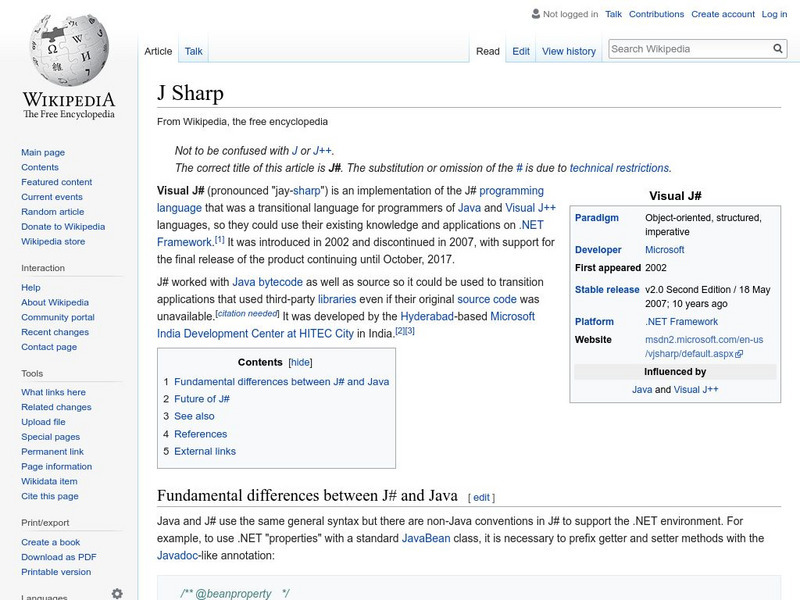Select the Article tab
Screen dimensions: 800x600
click(x=158, y=51)
